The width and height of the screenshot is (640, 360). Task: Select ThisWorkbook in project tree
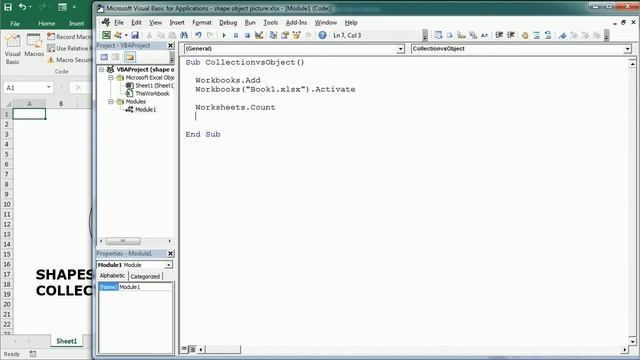pyautogui.click(x=152, y=93)
